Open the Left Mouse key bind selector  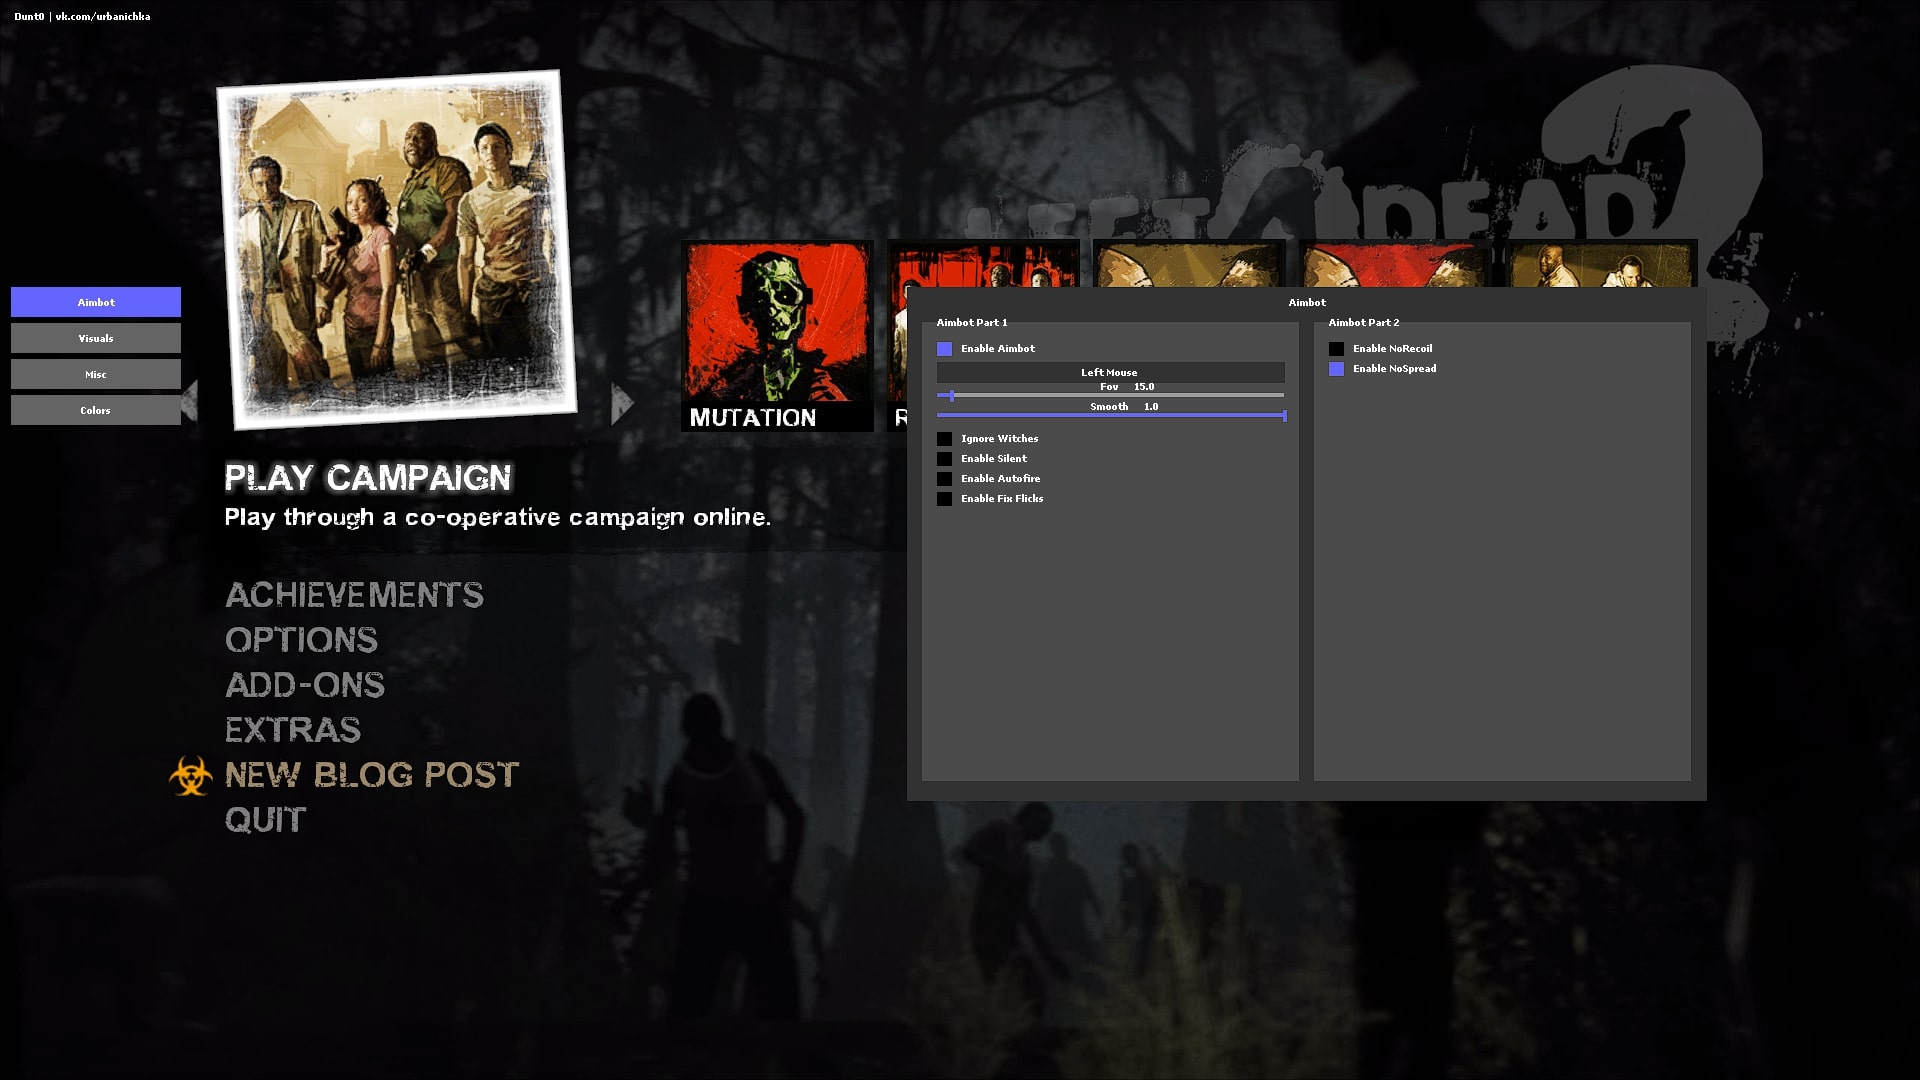click(1110, 372)
